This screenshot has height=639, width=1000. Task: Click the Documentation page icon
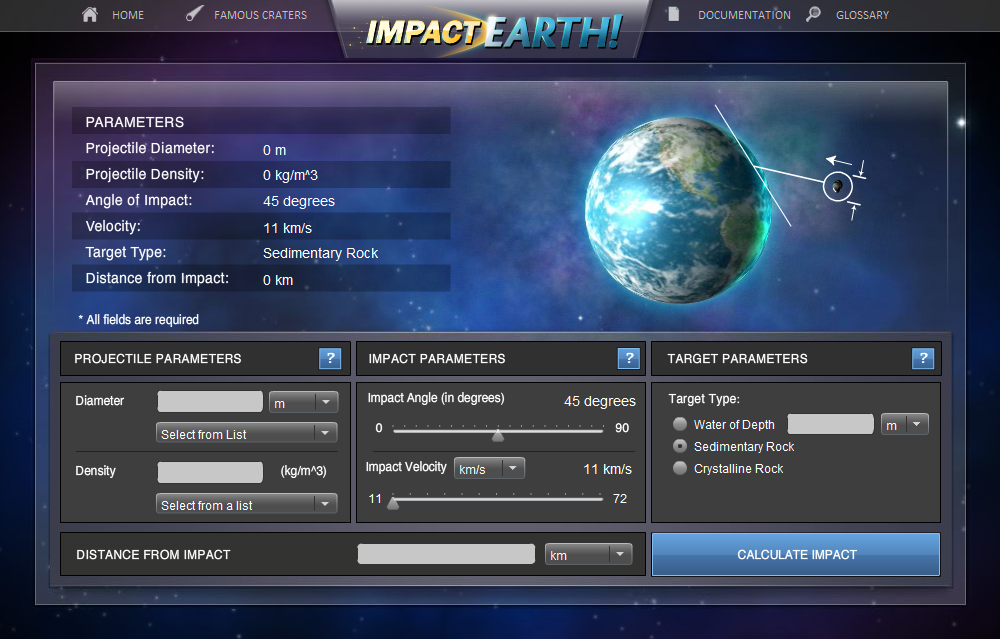coord(674,15)
